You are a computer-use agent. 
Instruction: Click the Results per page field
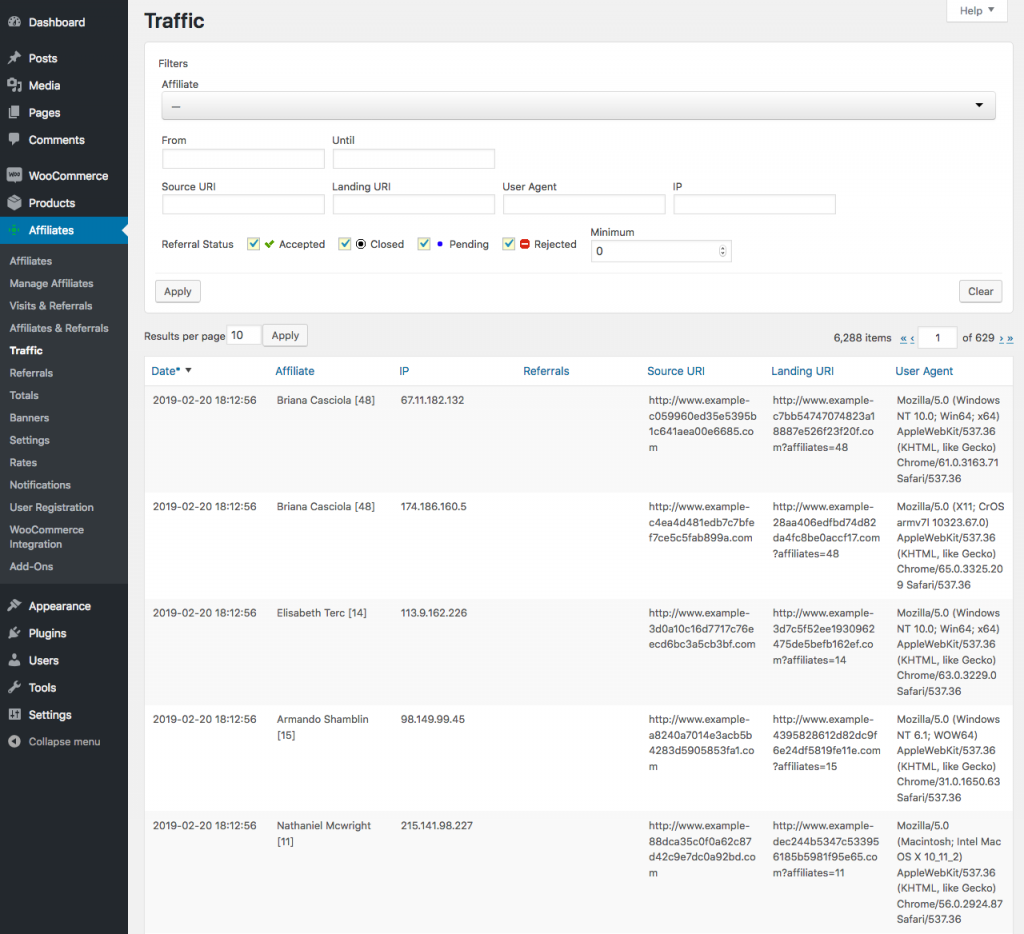(244, 335)
